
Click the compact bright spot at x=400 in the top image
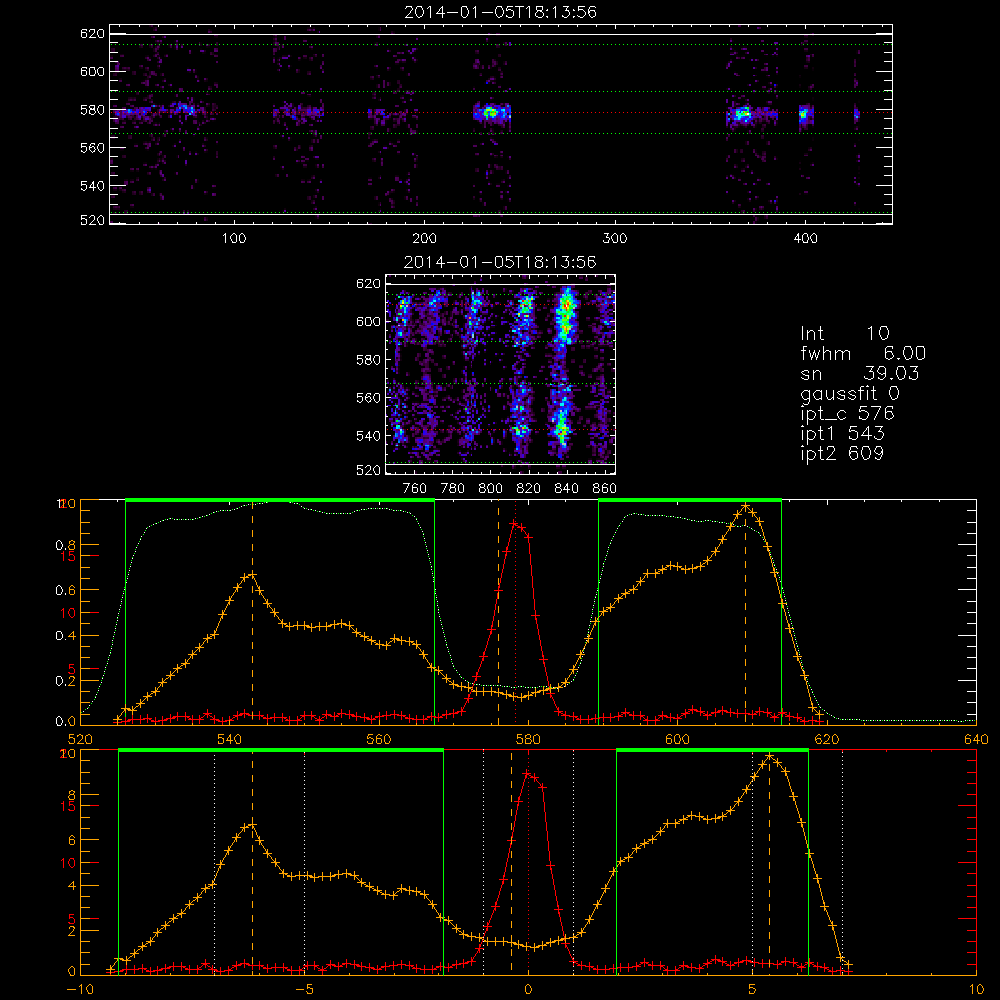point(804,115)
